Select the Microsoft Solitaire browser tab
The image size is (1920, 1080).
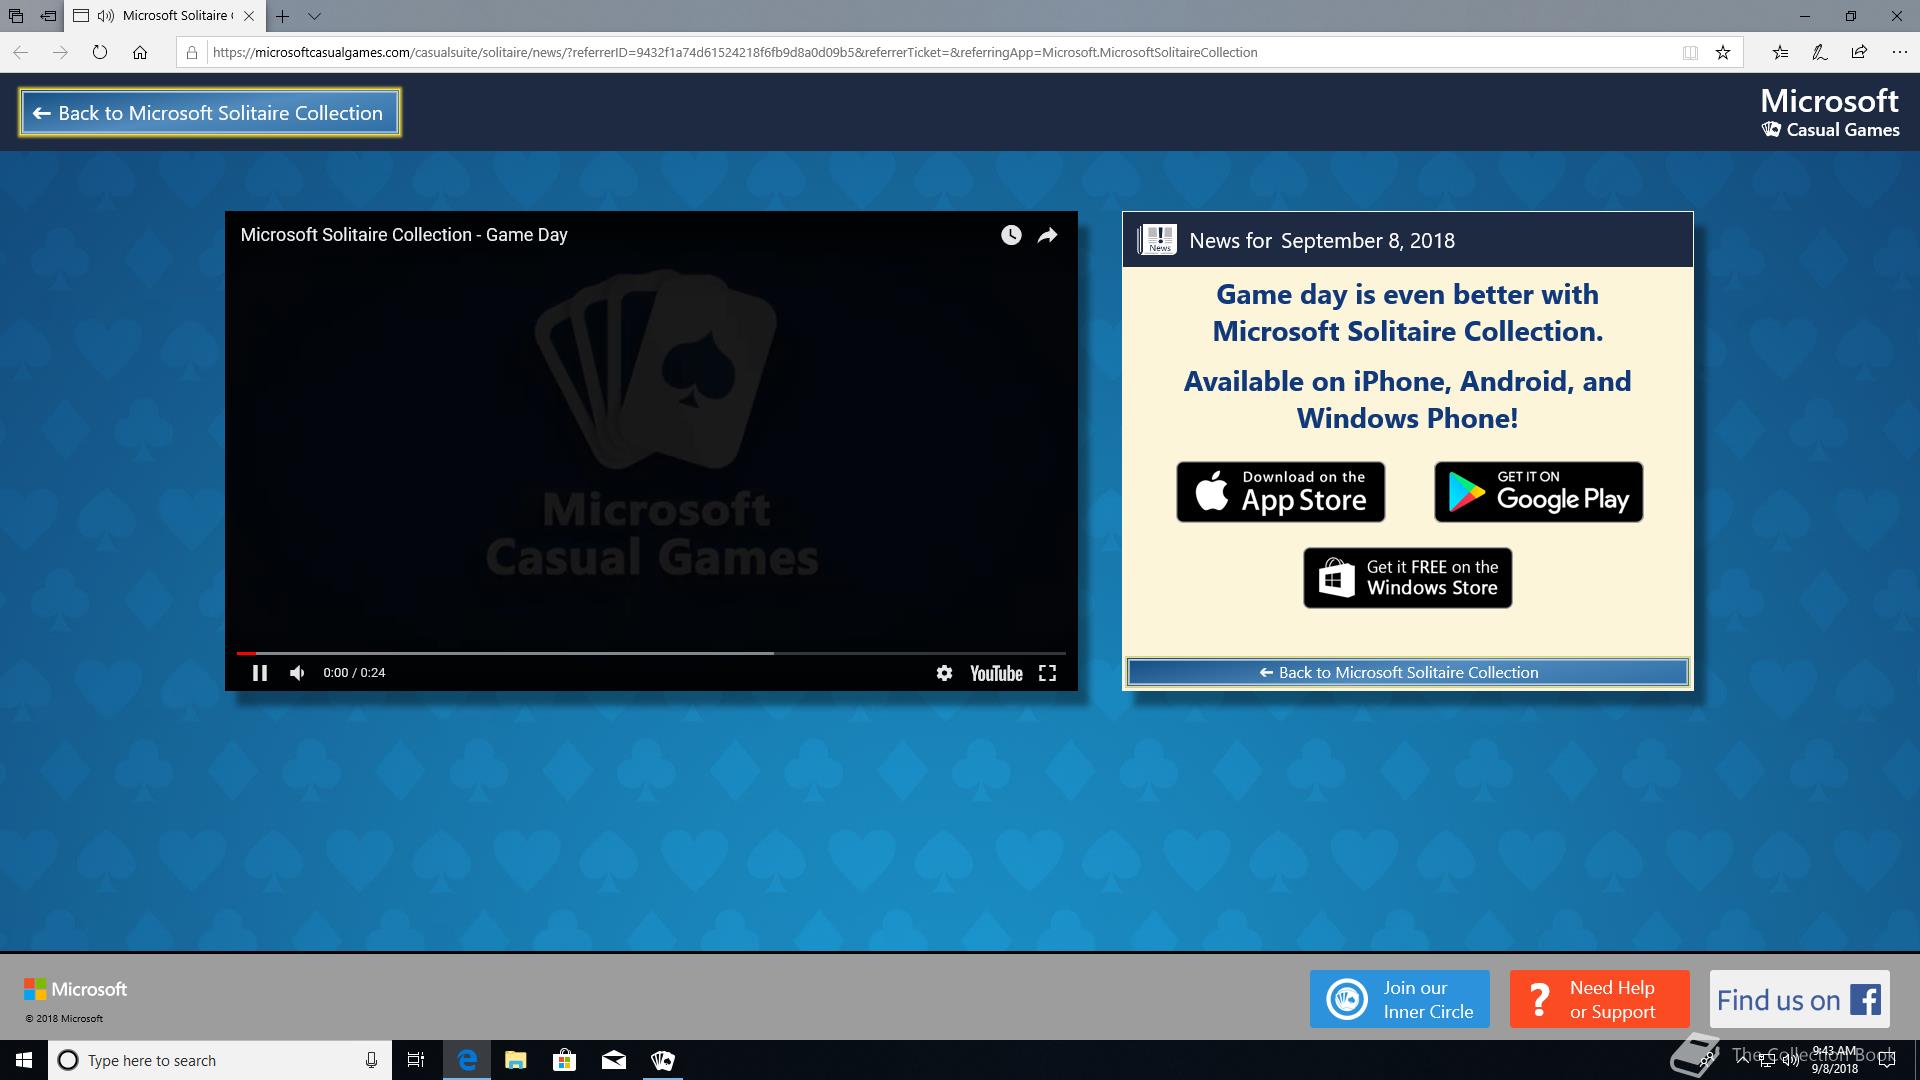(165, 16)
